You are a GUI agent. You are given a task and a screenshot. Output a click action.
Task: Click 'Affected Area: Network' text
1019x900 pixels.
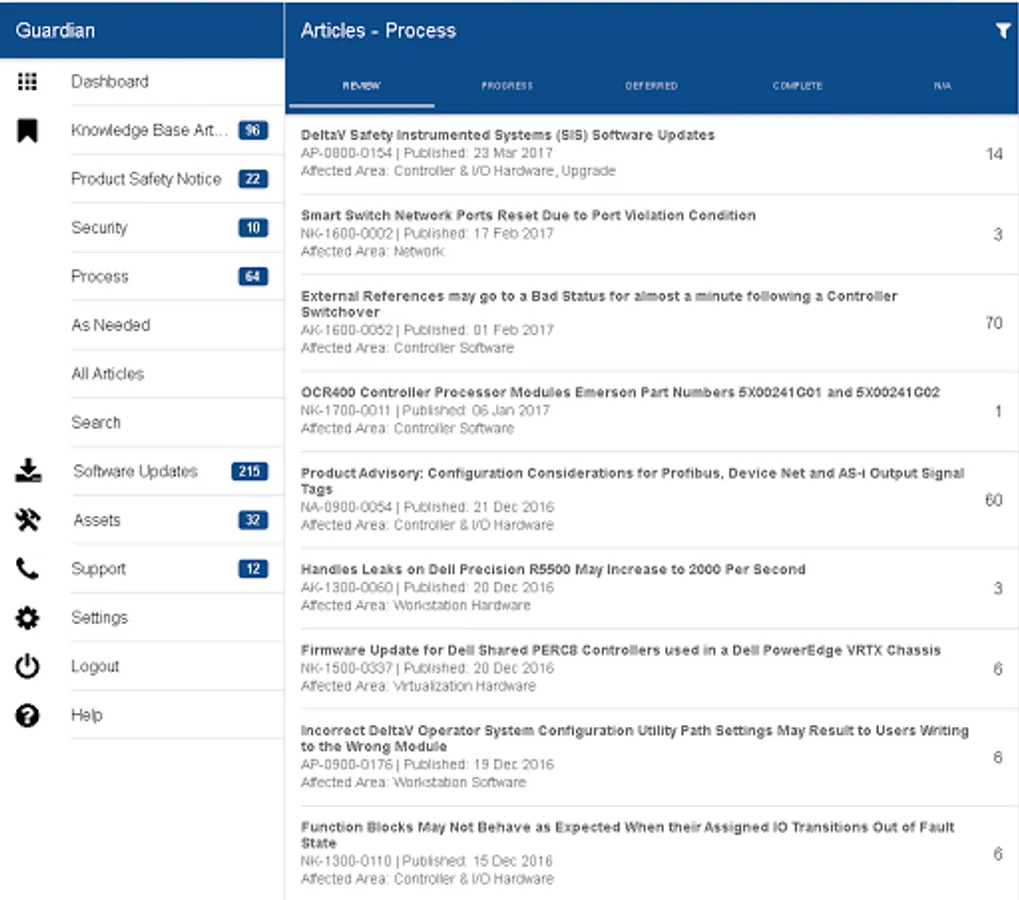coord(372,251)
